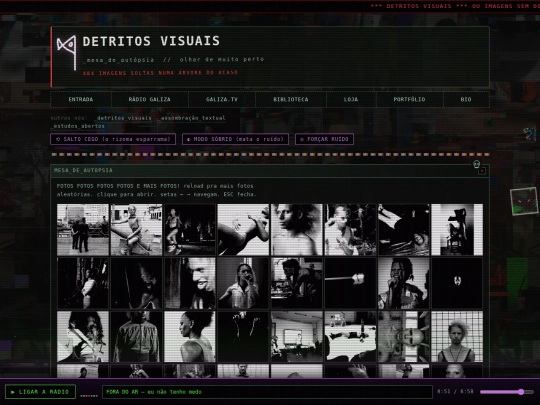Navigate to PORTFÓLIO
The width and height of the screenshot is (540, 405).
pos(409,100)
